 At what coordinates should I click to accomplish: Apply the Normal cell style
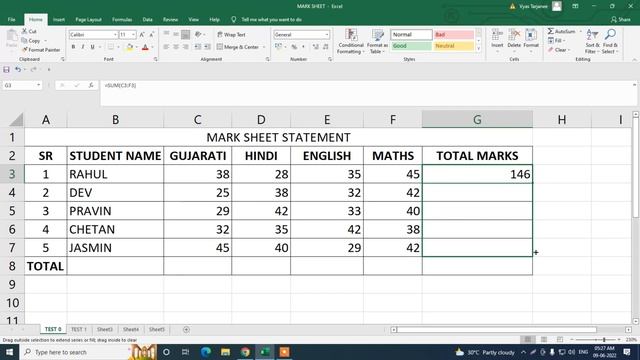pos(411,35)
